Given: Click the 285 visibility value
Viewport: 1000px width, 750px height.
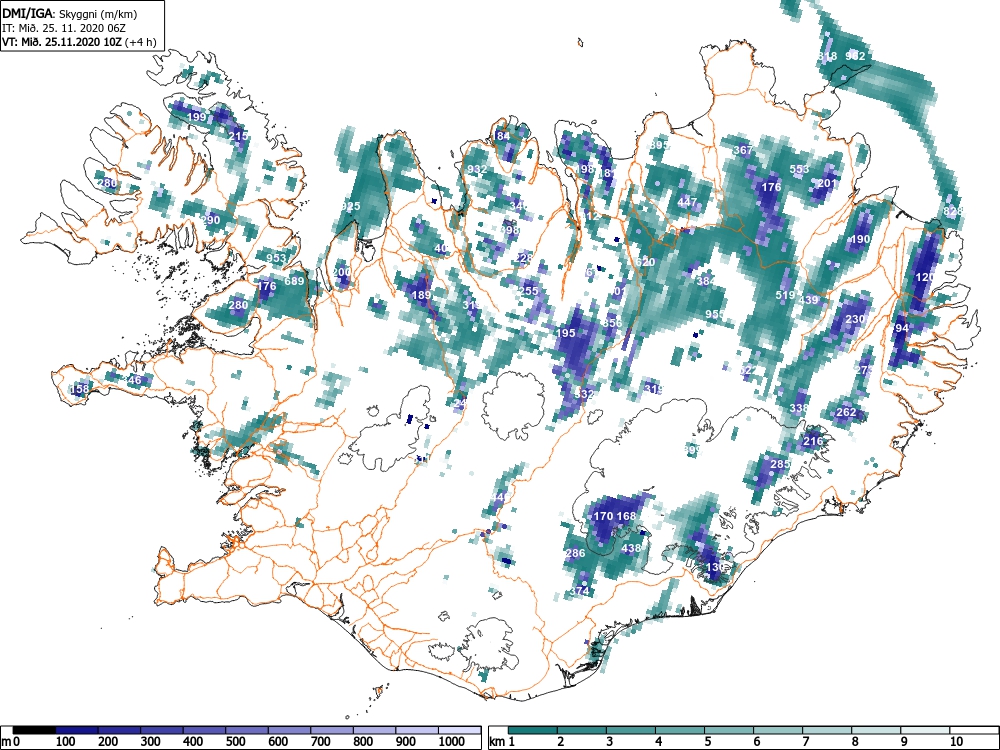Looking at the screenshot, I should click(781, 464).
